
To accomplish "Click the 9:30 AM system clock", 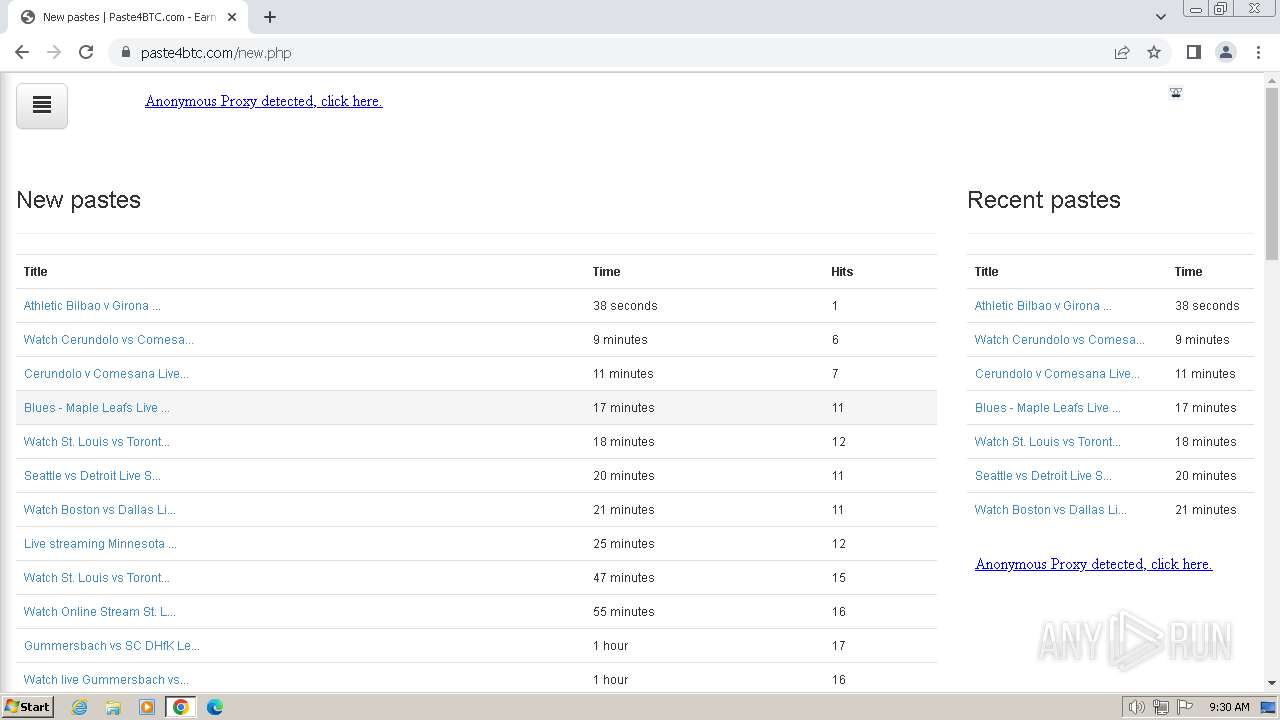I will (1229, 707).
